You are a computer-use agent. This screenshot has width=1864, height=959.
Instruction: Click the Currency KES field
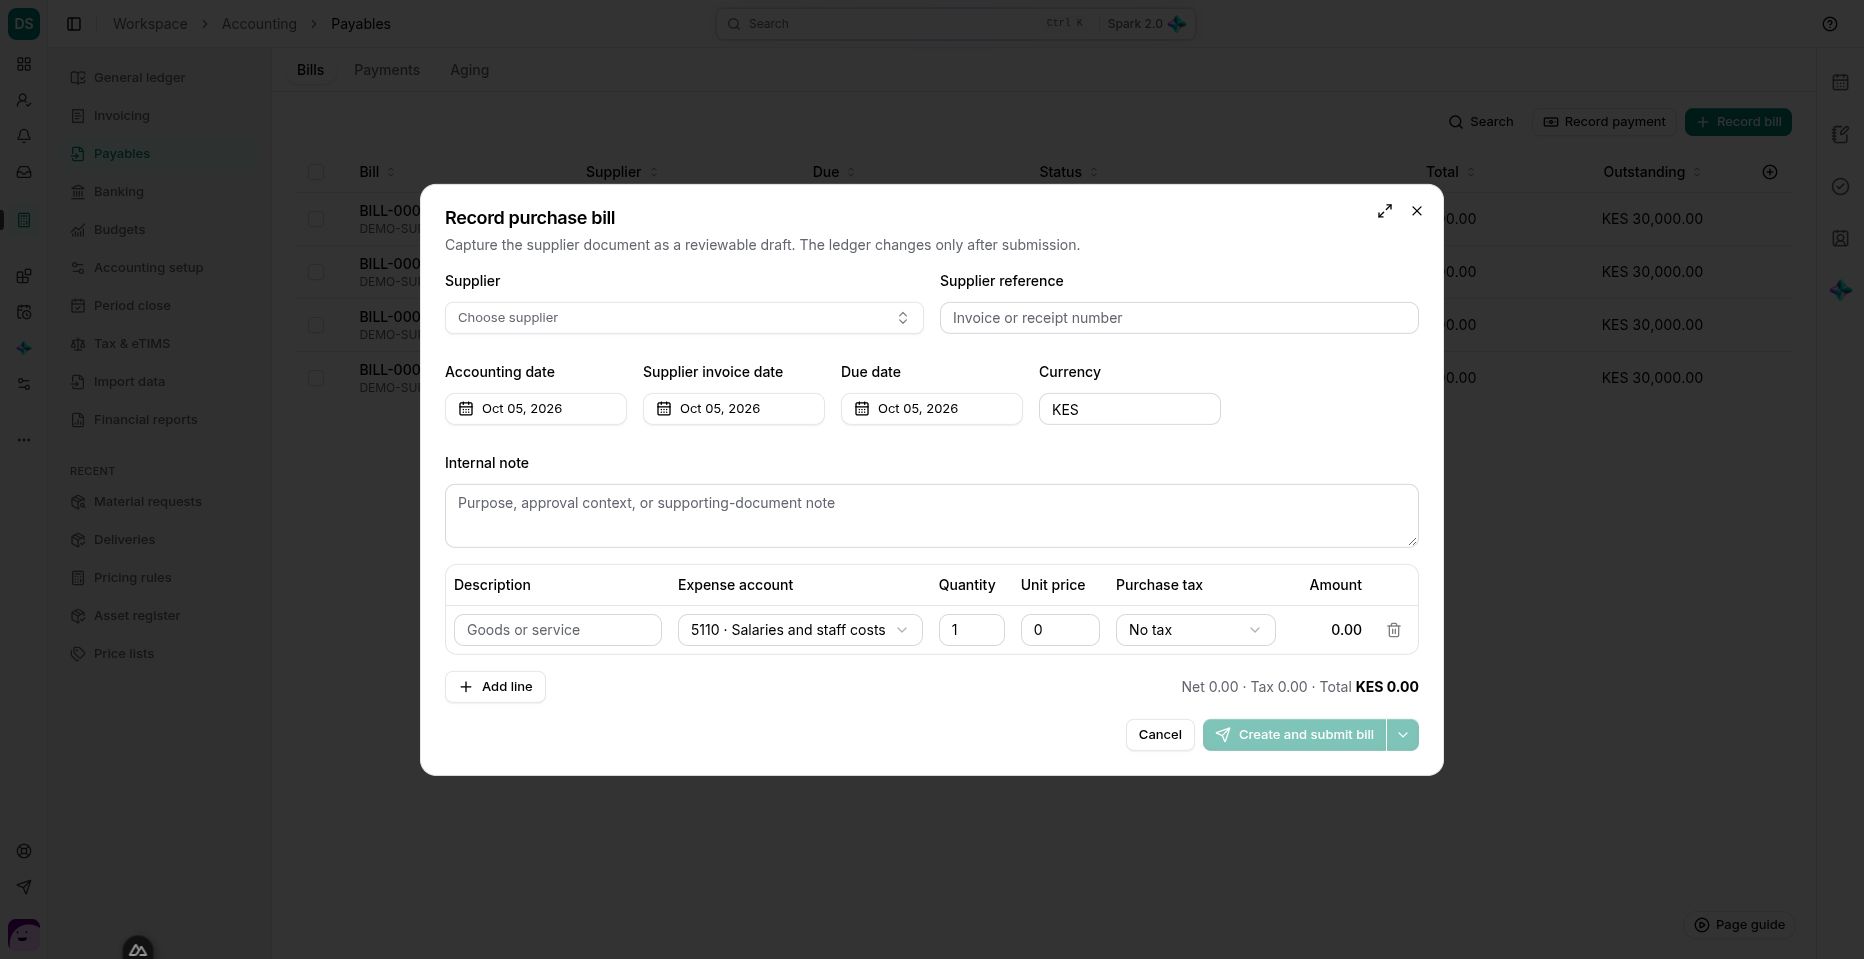coord(1130,409)
